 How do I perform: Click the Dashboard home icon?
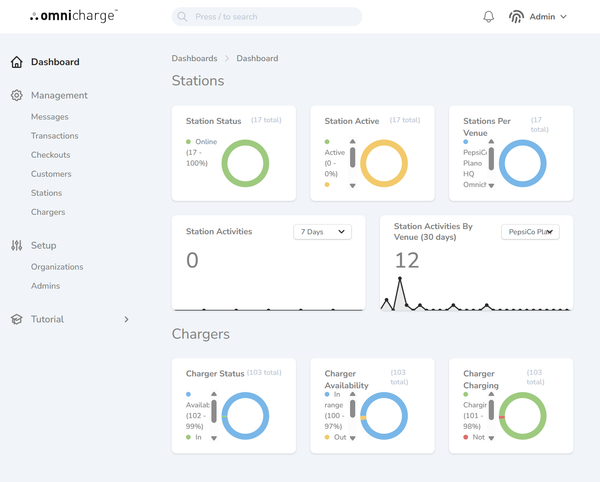point(16,62)
